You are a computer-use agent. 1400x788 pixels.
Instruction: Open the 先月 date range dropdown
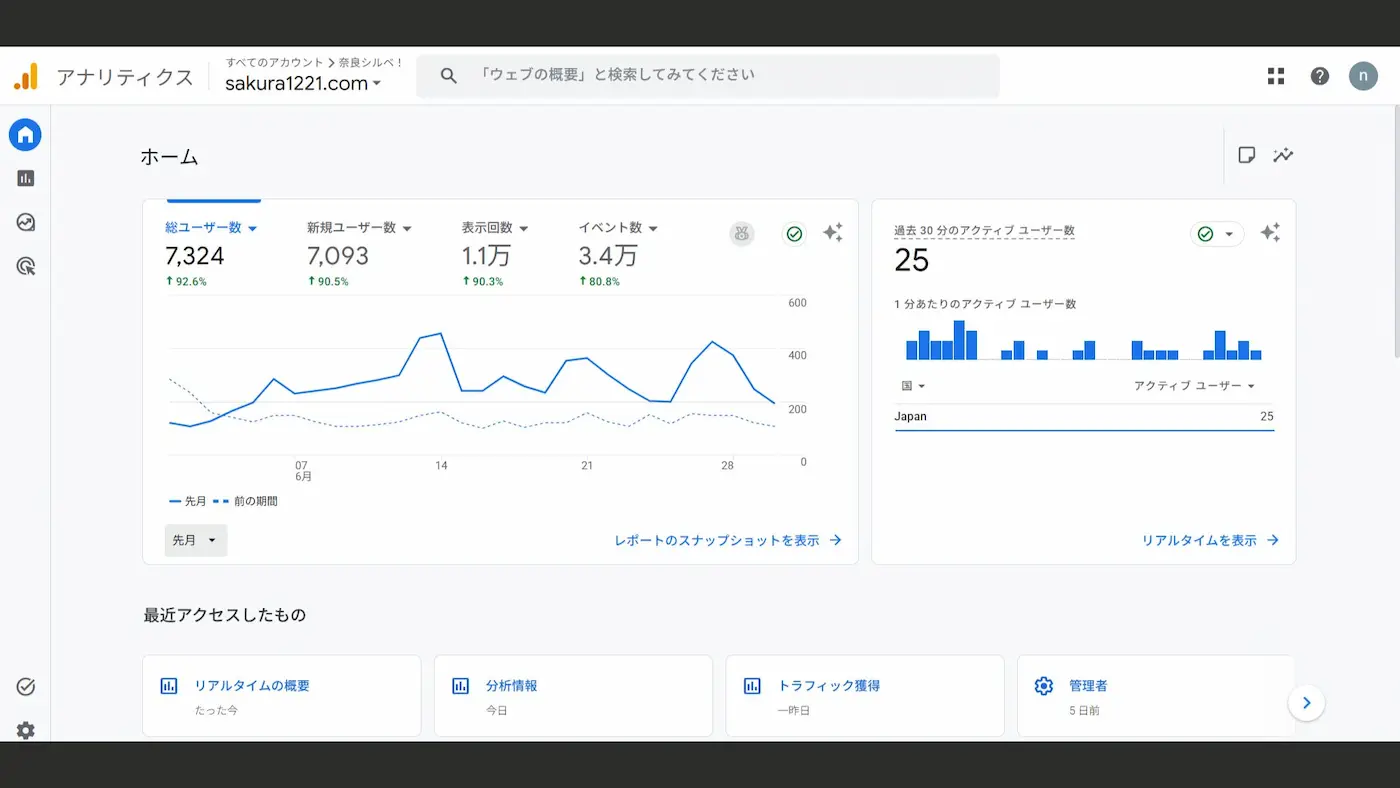coord(196,540)
